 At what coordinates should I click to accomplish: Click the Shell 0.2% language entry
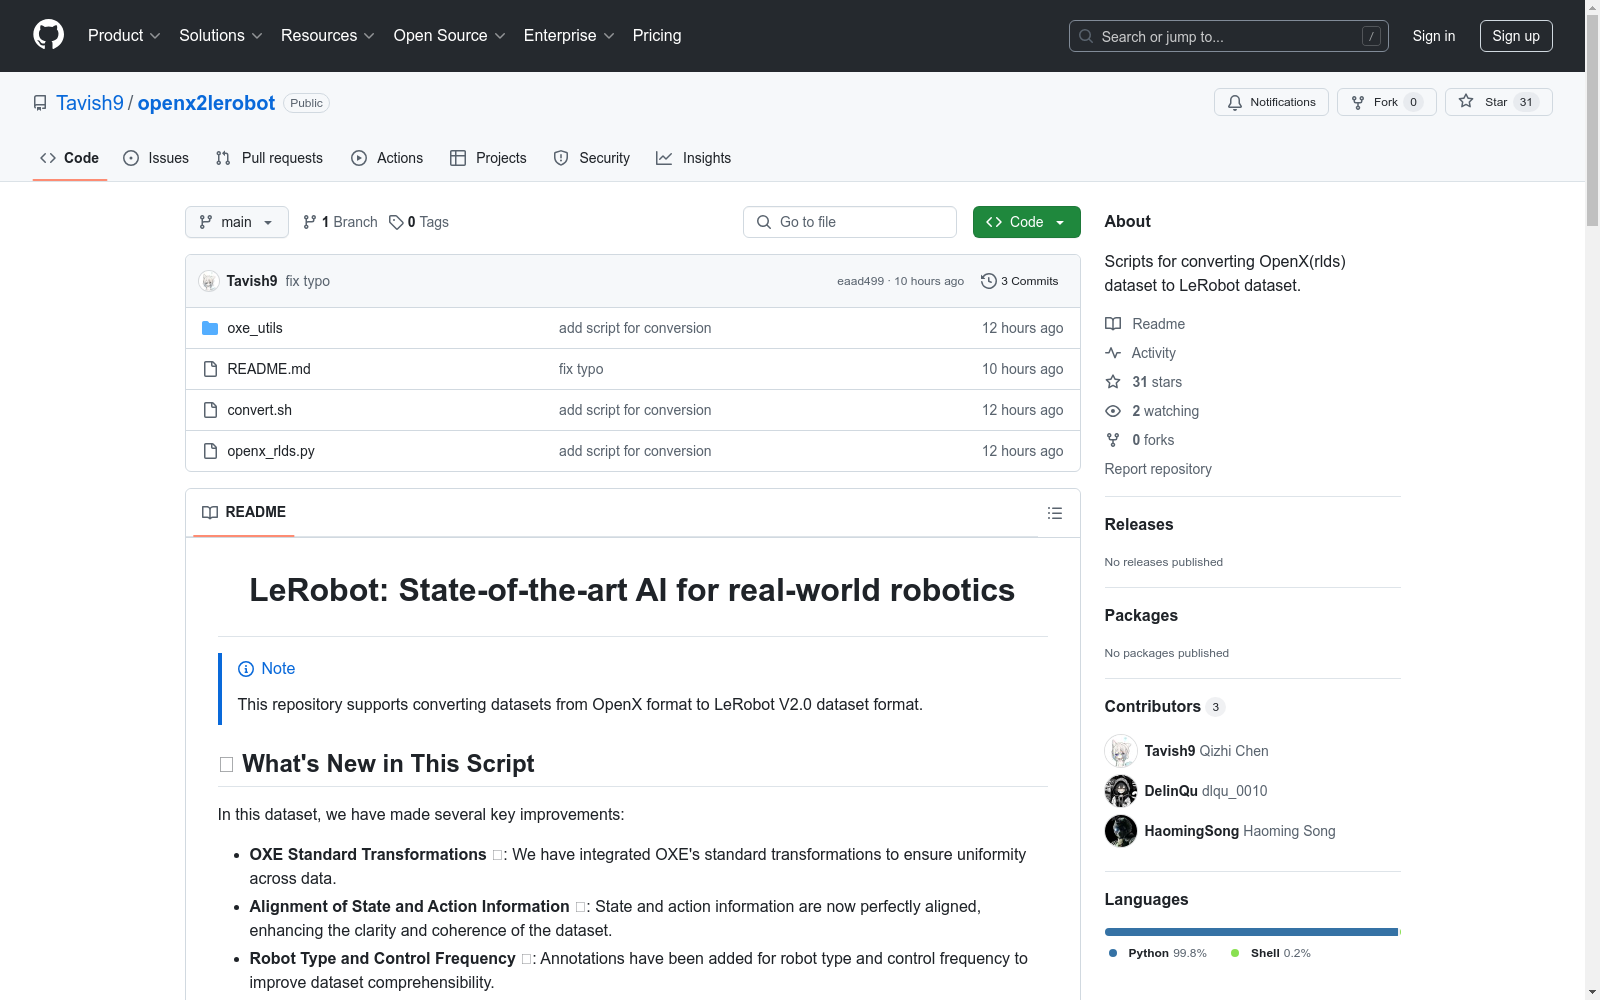tap(1271, 953)
